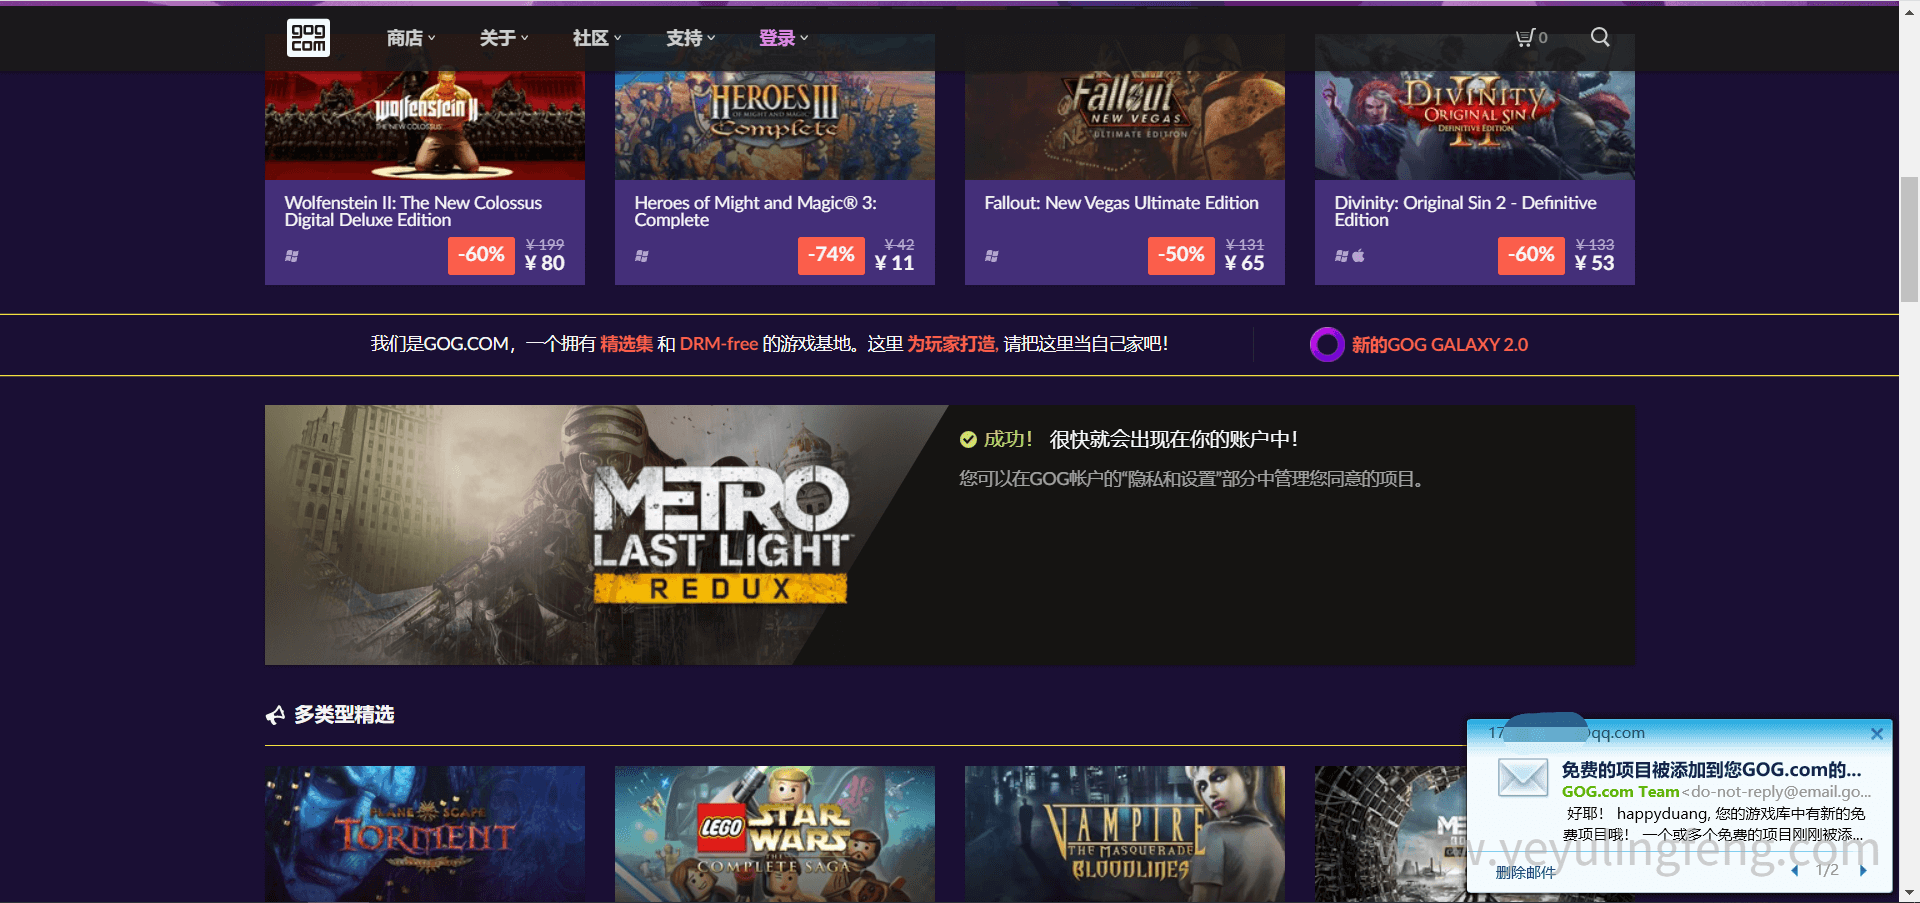
Task: Expand the 商店 store menu
Action: pos(411,38)
